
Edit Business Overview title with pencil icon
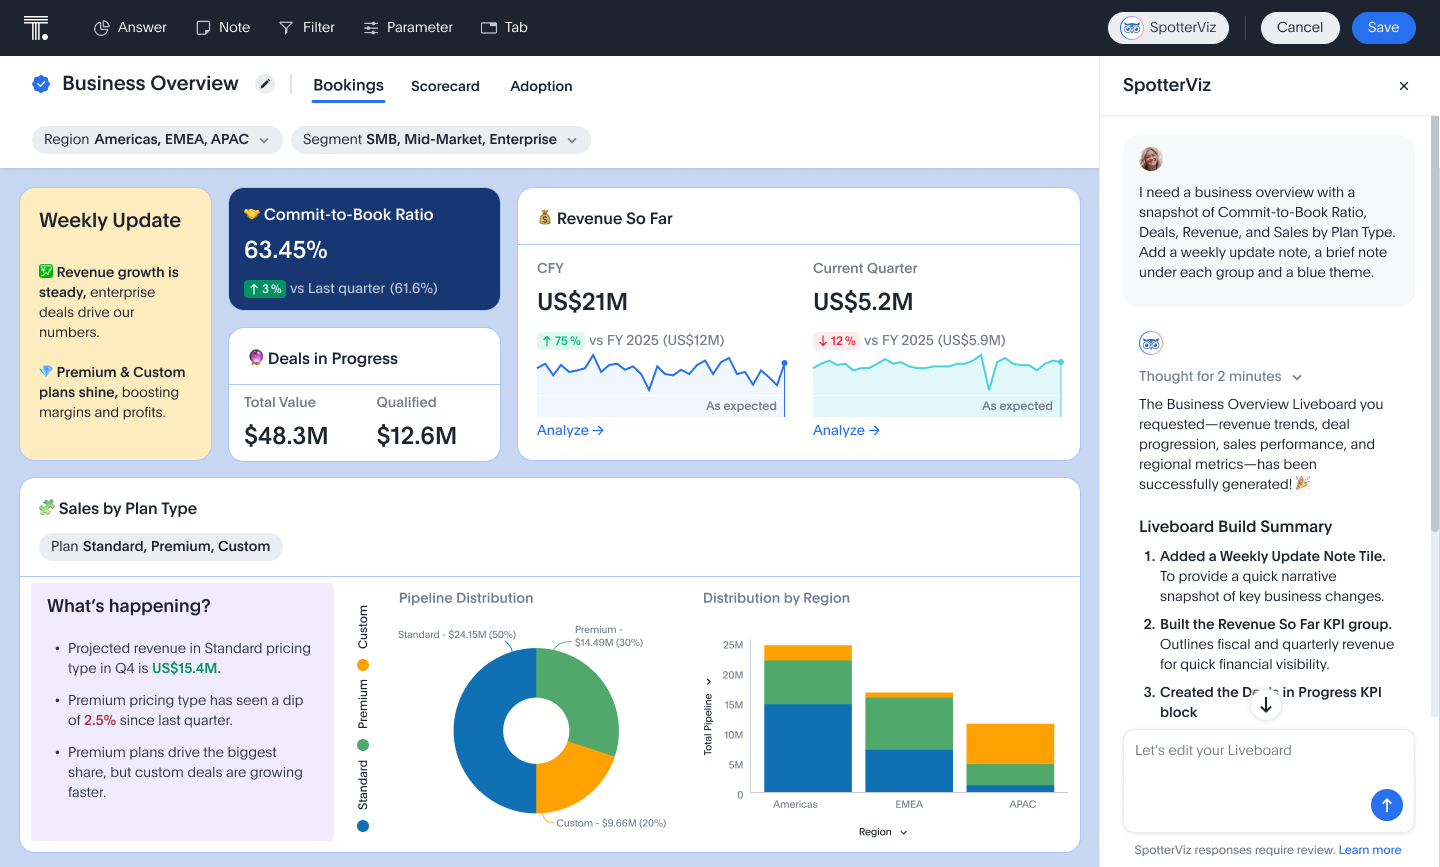[265, 84]
